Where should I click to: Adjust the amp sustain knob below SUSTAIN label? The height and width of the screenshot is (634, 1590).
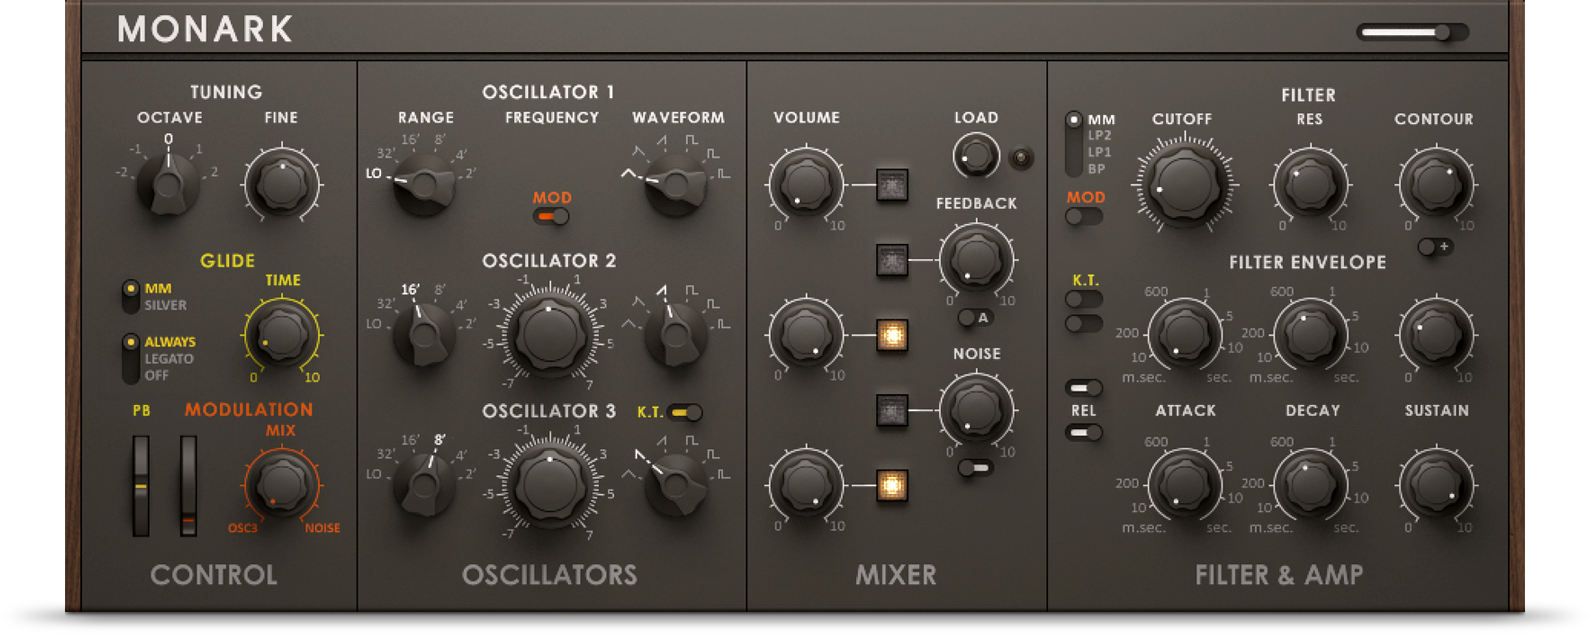click(x=1435, y=484)
